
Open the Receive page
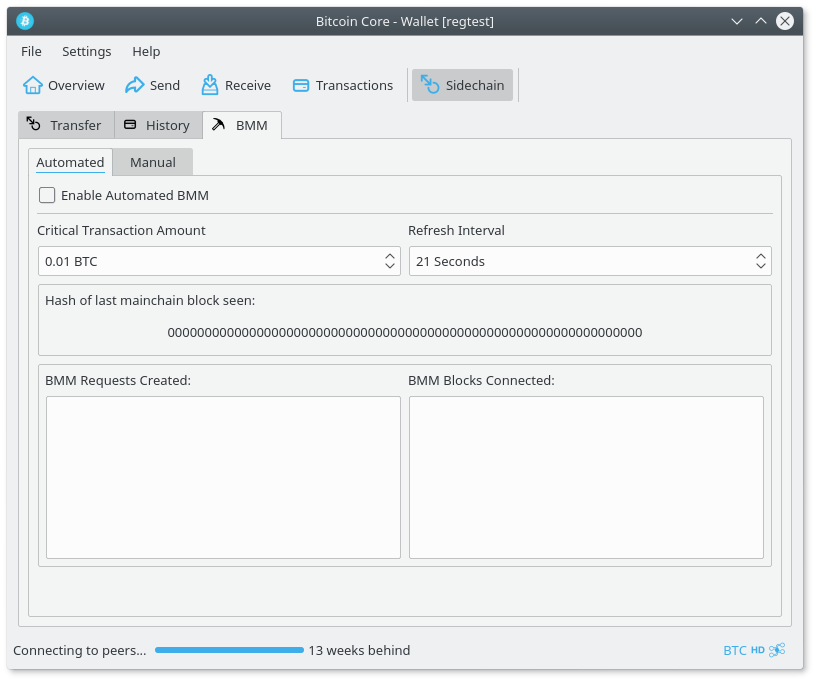[x=236, y=85]
